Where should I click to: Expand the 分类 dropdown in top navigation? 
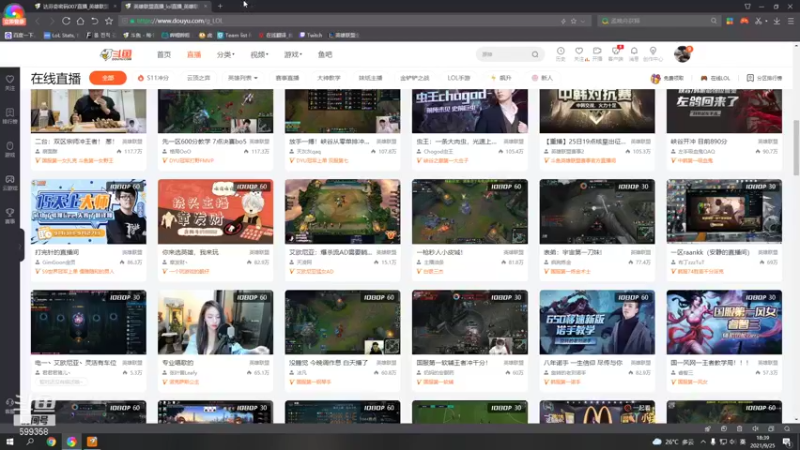(x=226, y=55)
